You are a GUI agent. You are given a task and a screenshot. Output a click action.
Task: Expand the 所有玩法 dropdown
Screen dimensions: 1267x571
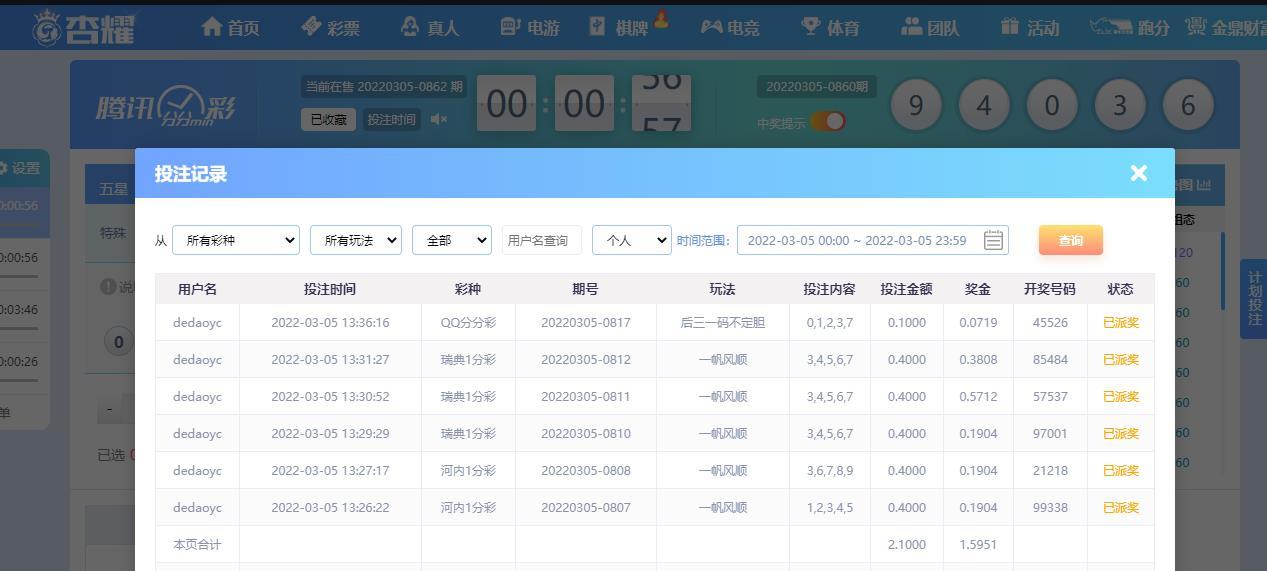tap(356, 240)
